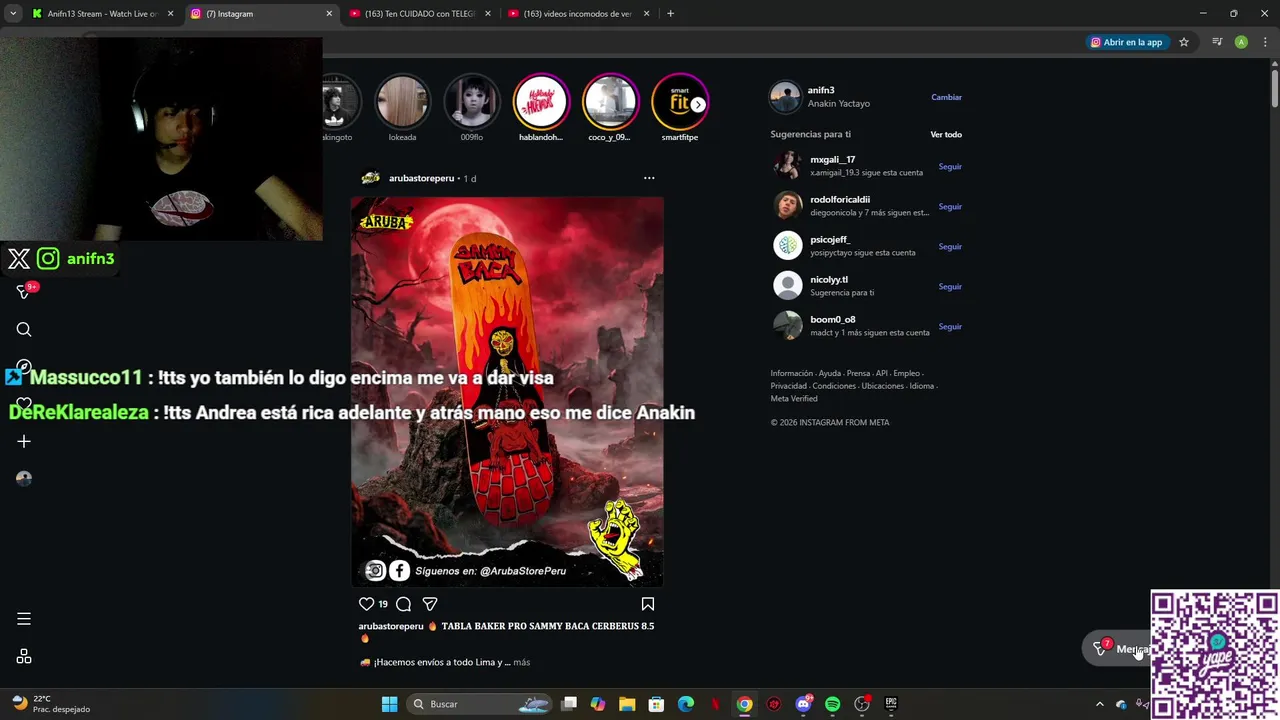
Task: Share the arubastoreperu post
Action: click(x=430, y=604)
